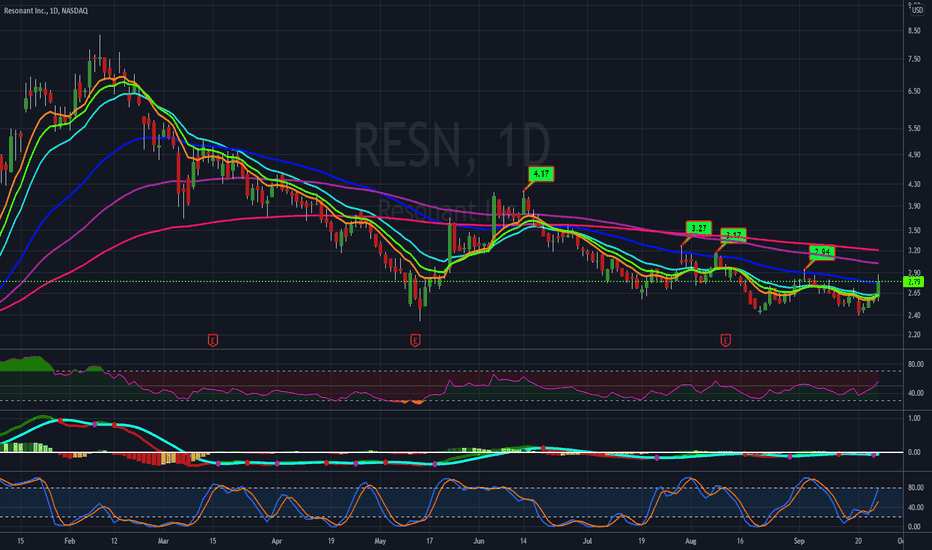Viewport: 932px width, 550px height.
Task: Click the 2.20 price axis label
Action: coord(914,335)
